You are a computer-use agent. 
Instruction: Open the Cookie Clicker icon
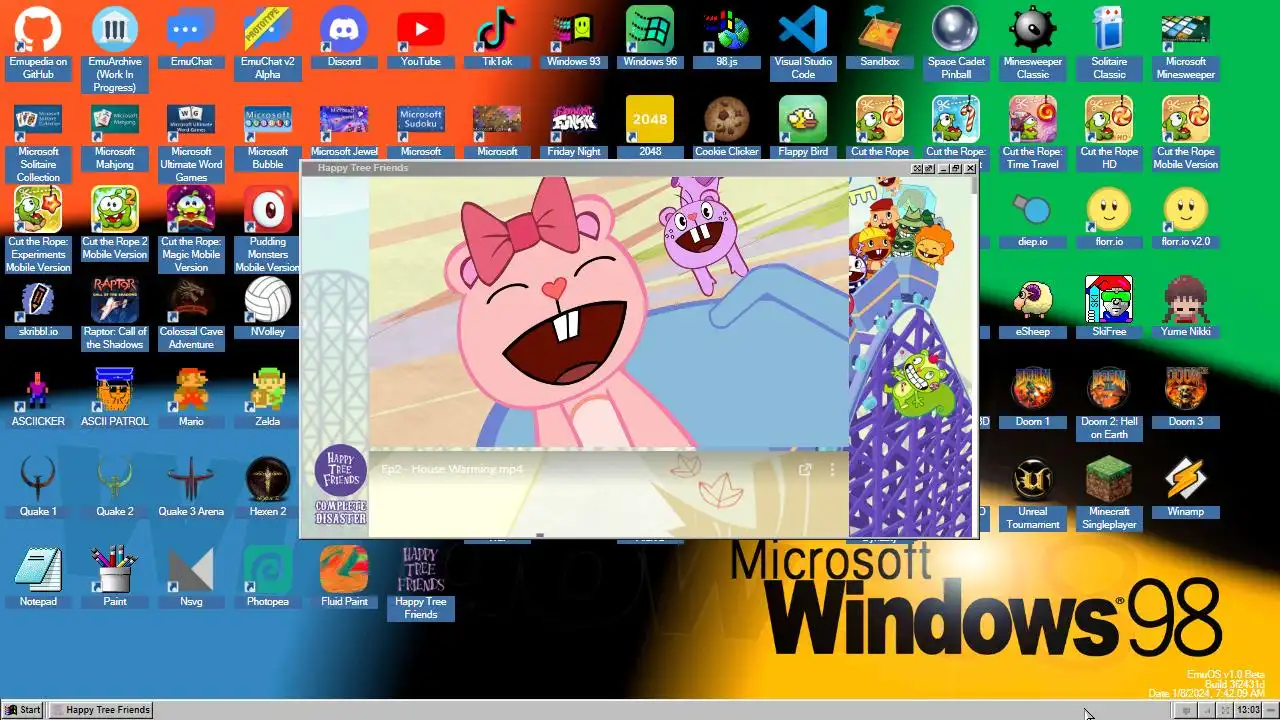point(727,127)
